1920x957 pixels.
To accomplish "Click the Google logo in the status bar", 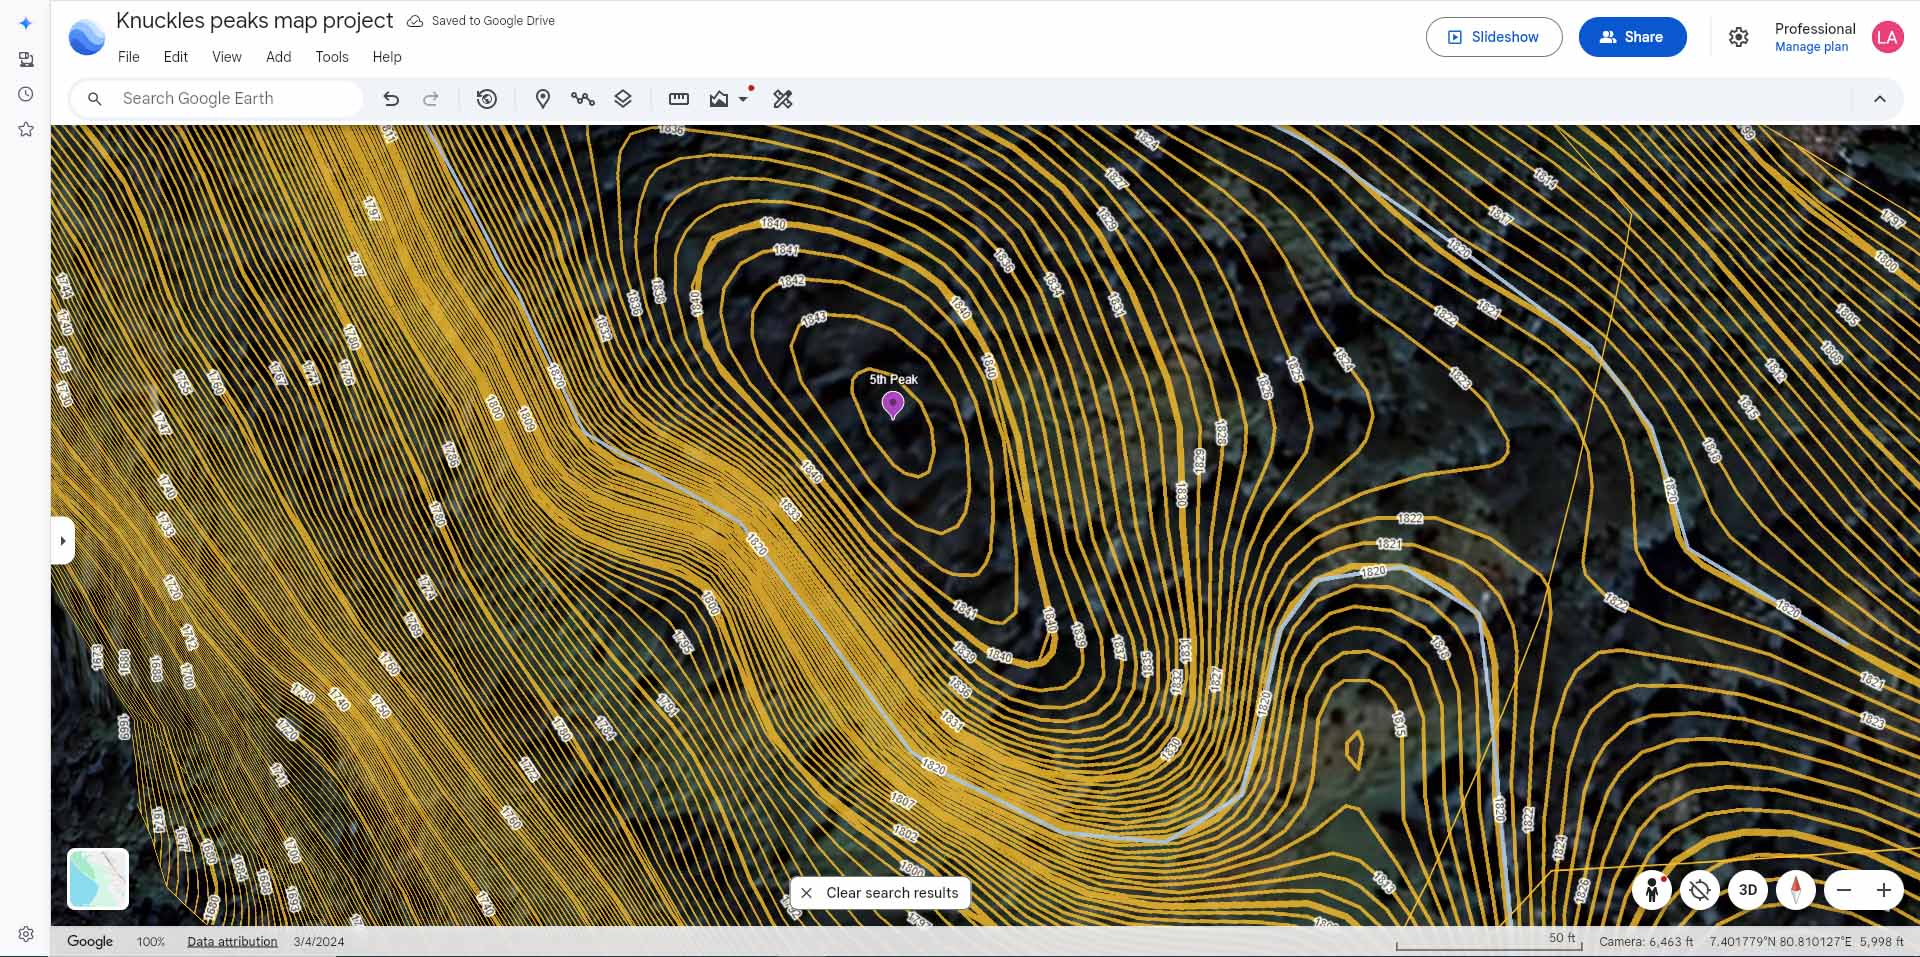I will [x=90, y=941].
